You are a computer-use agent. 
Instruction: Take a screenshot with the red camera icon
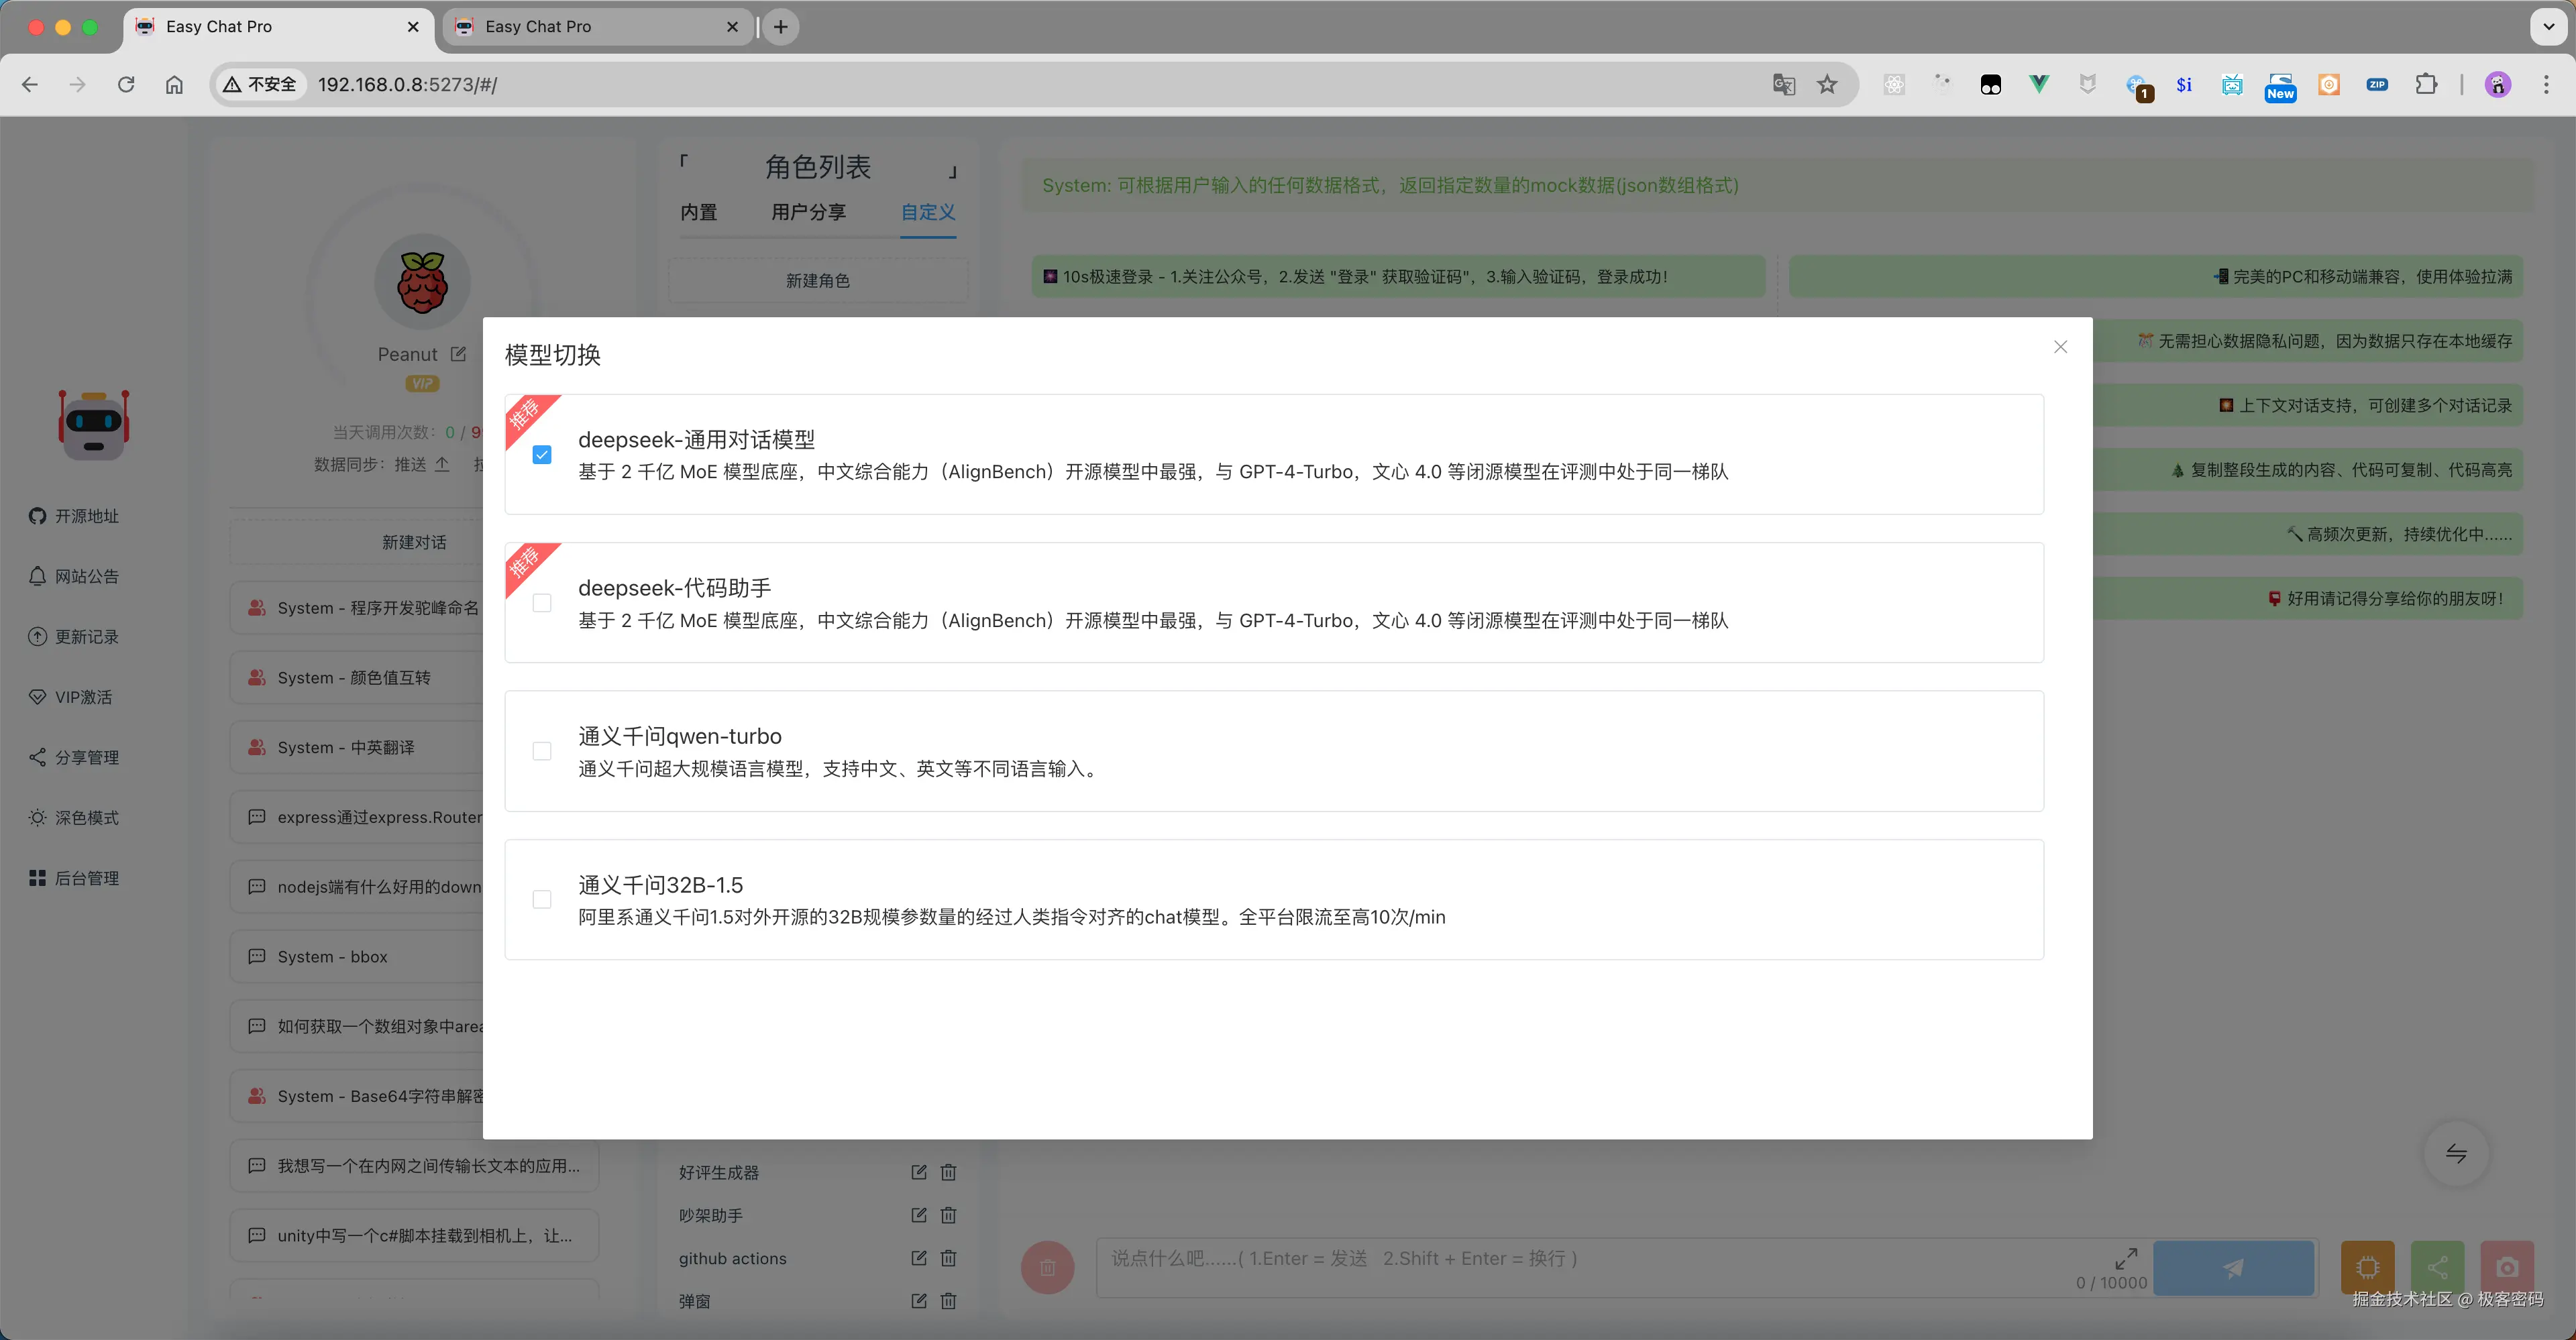[x=2507, y=1267]
